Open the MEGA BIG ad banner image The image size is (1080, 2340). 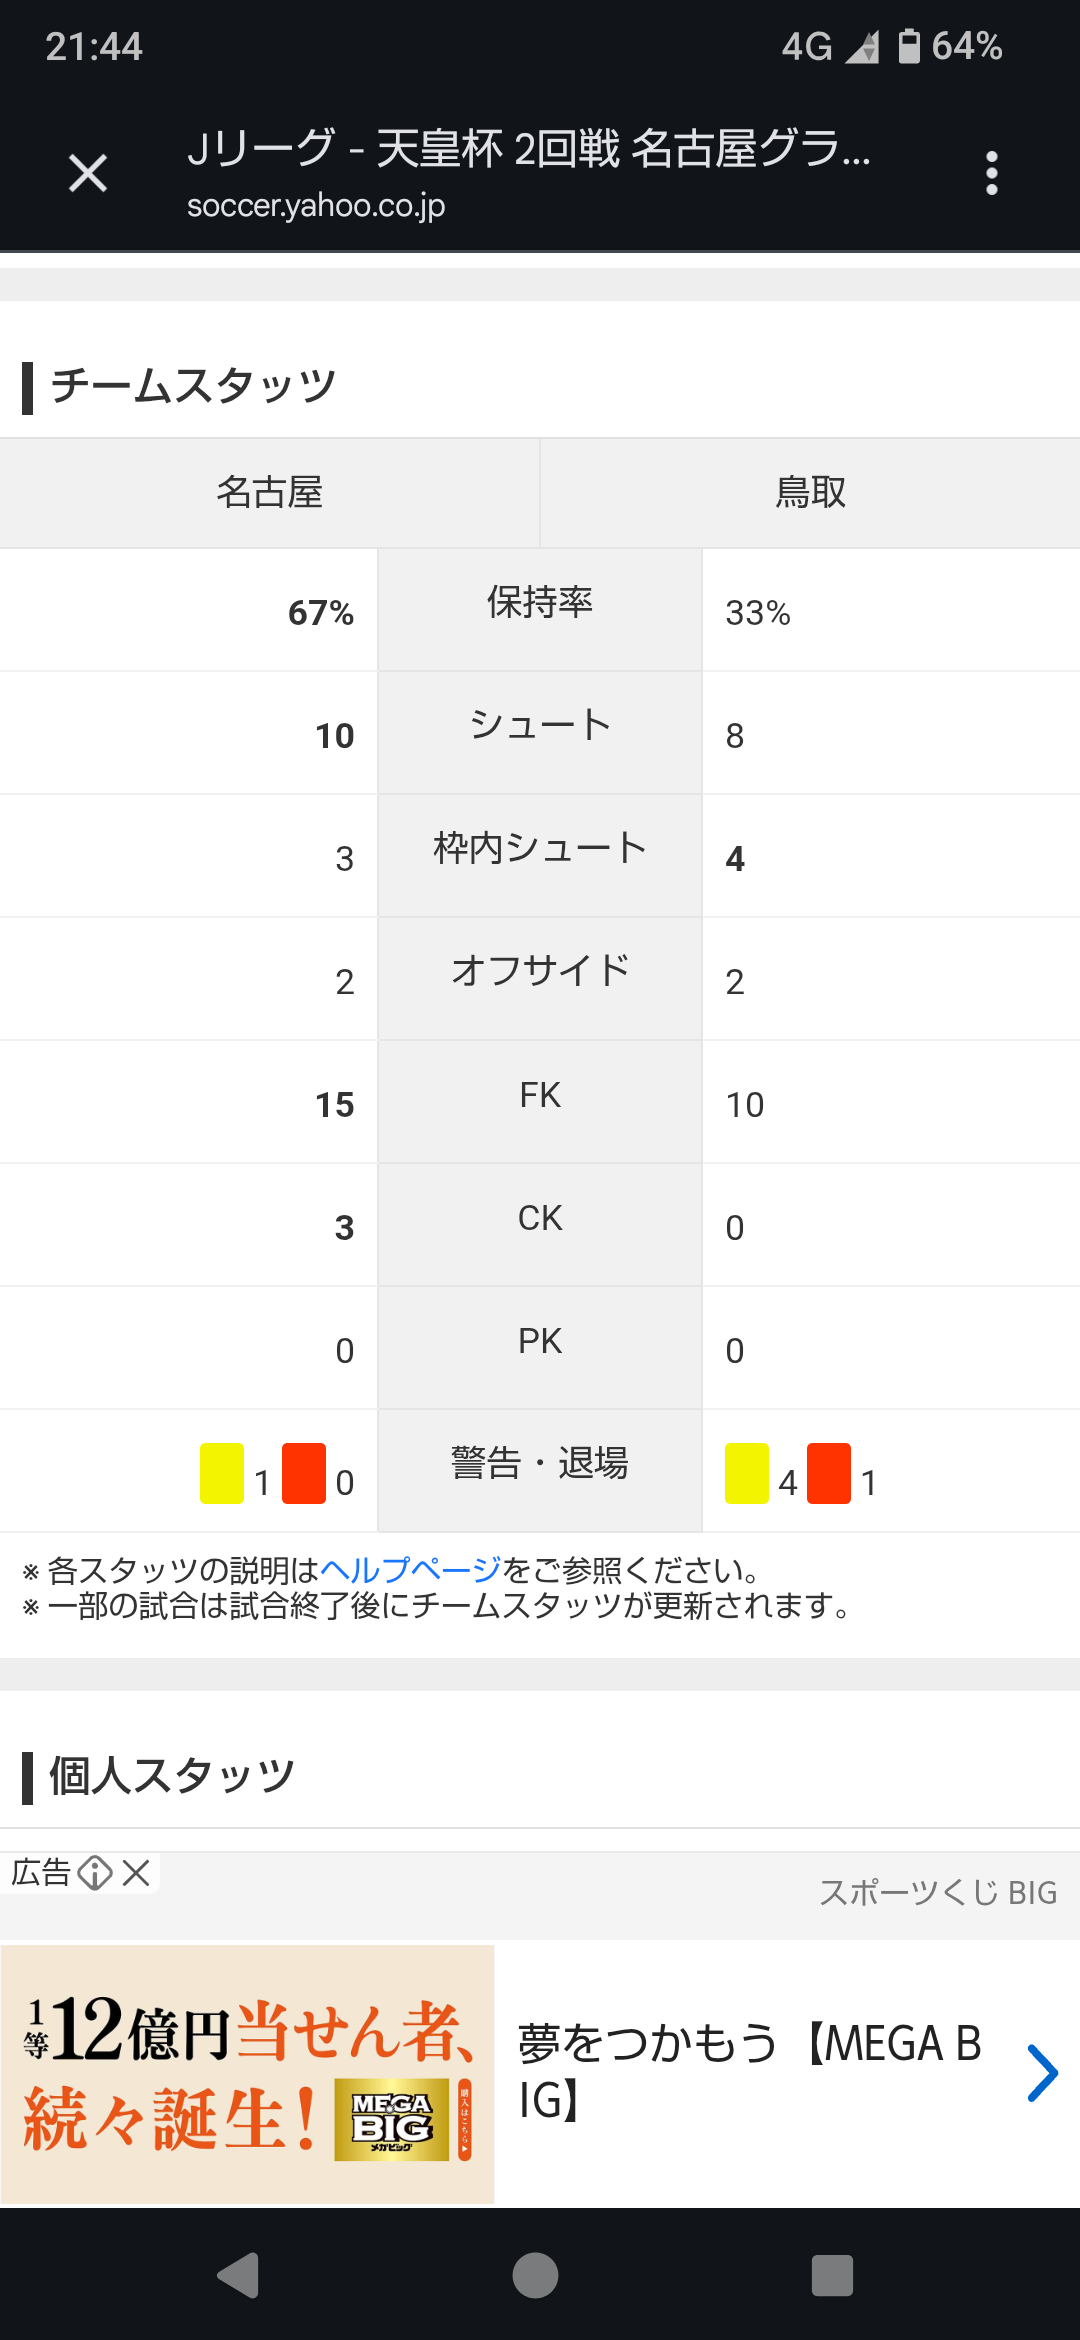tap(248, 2074)
